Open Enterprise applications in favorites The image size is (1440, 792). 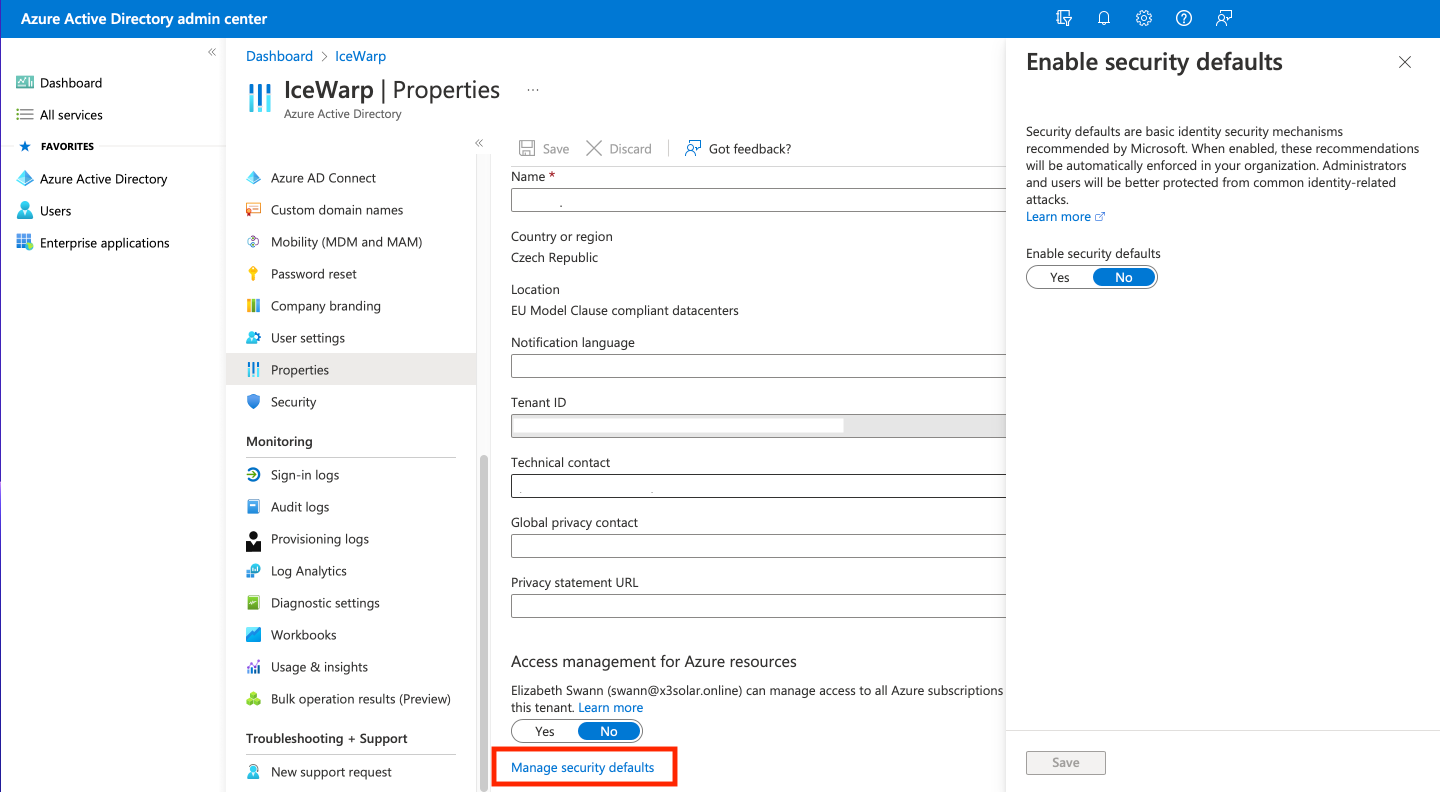104,243
